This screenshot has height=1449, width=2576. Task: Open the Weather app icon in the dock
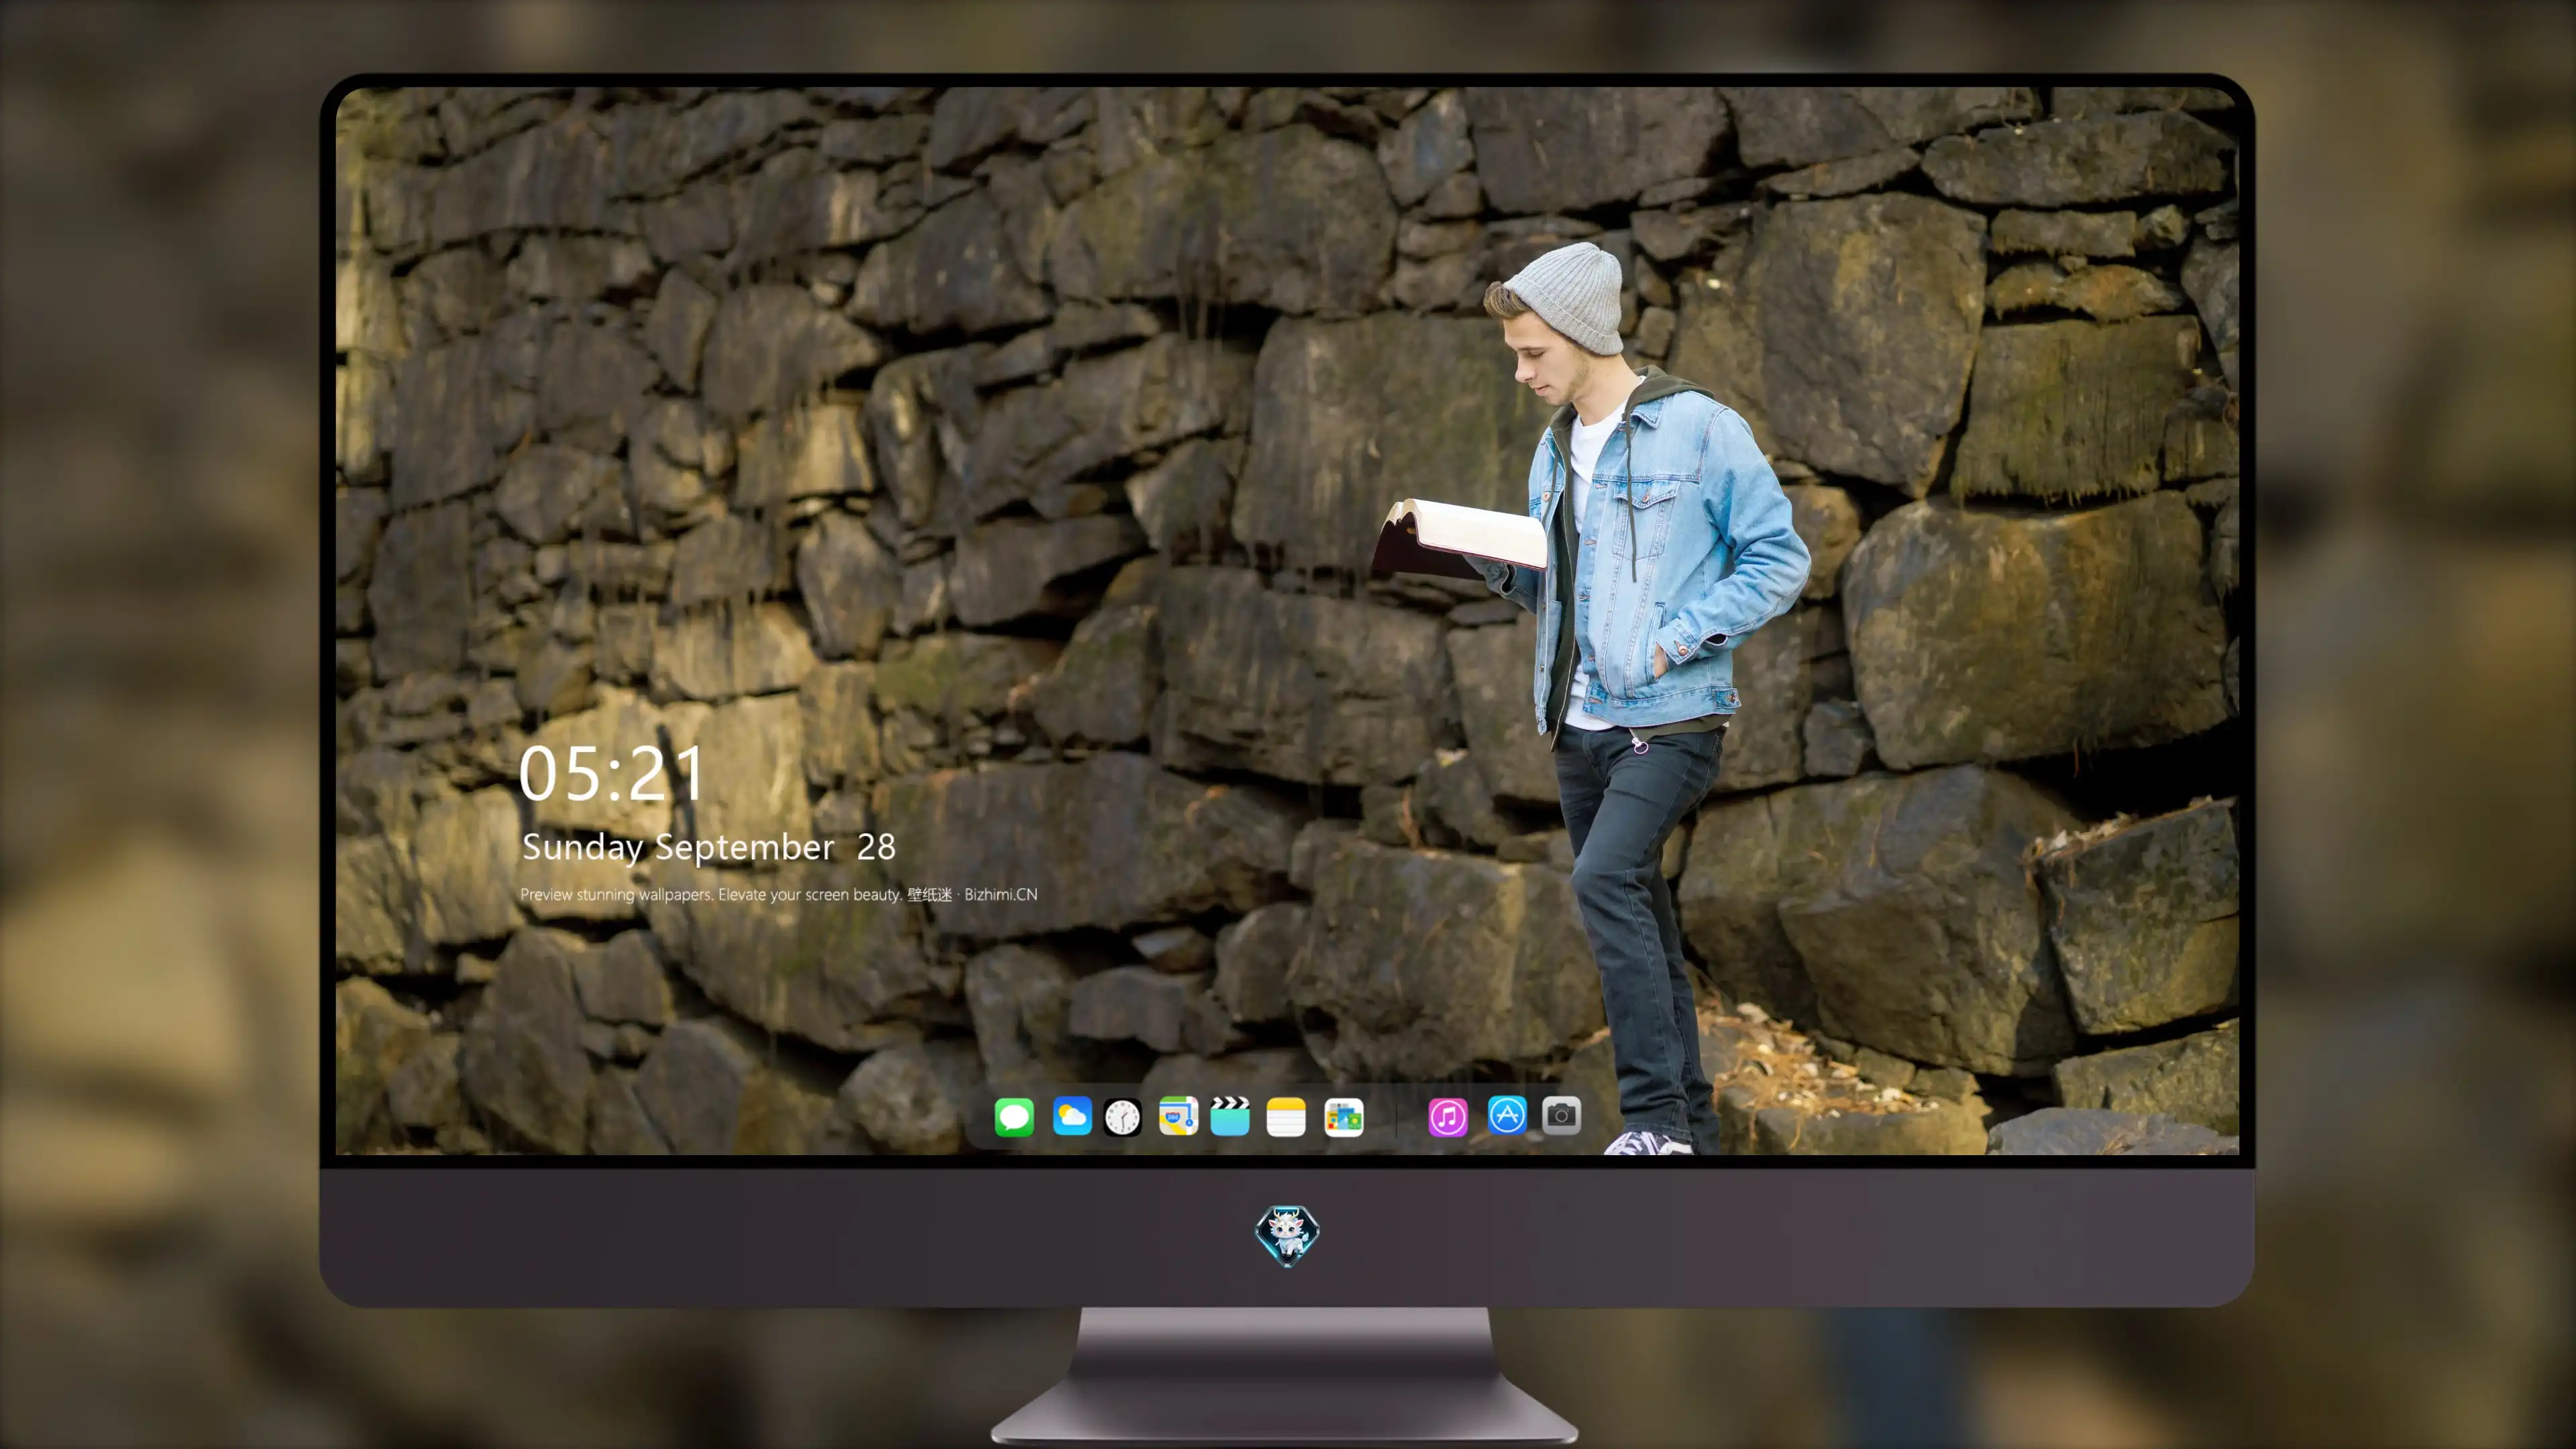tap(1072, 1116)
